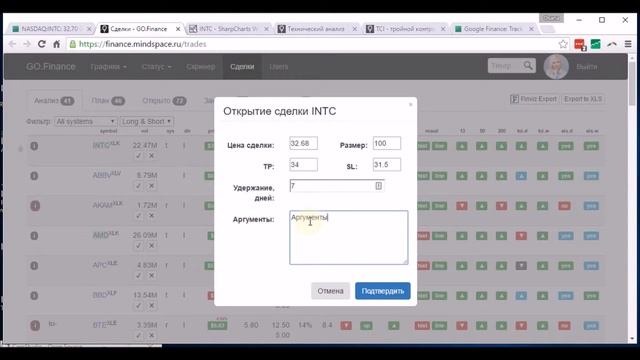Screen dimensions: 640x360
Task: Click the info icon in the BTE row
Action: tap(35, 325)
